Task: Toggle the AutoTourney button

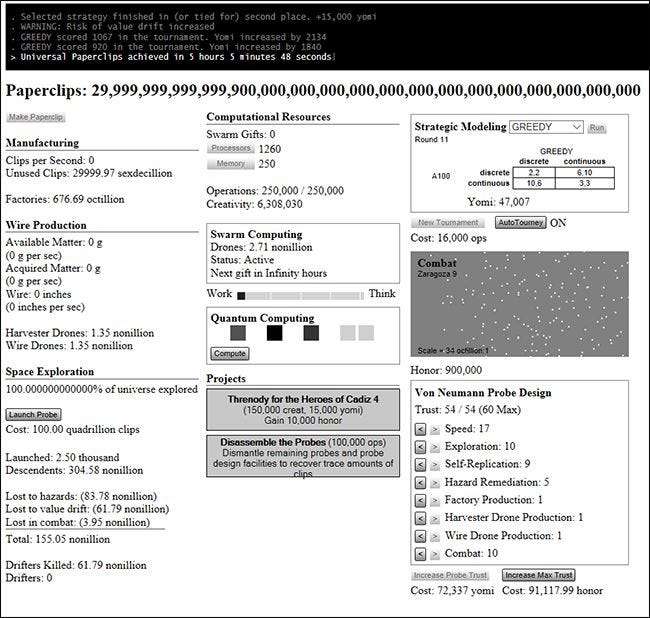Action: [x=521, y=222]
